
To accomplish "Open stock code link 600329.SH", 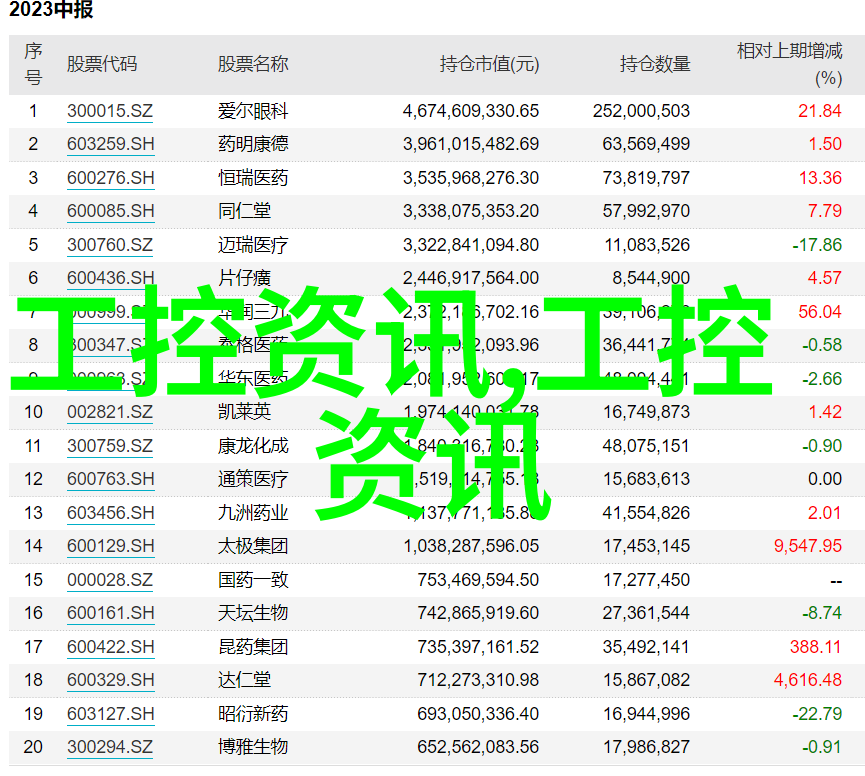I will coord(110,680).
